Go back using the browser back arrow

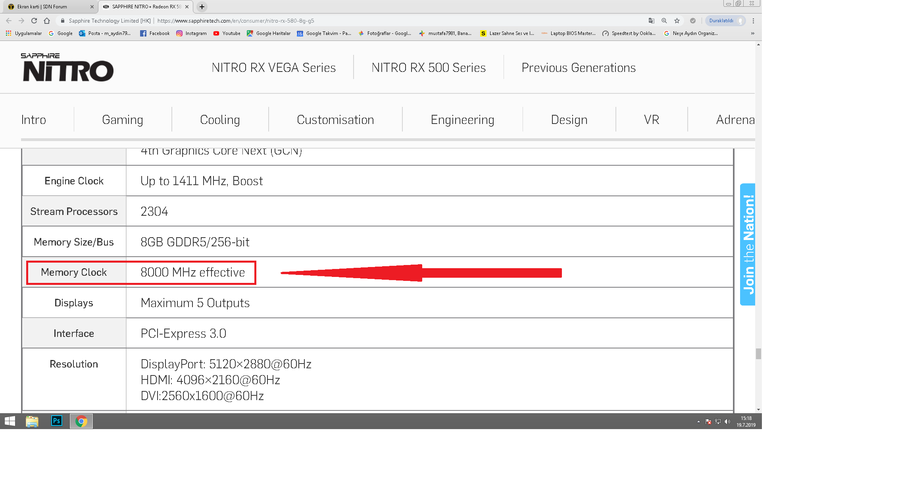click(9, 21)
